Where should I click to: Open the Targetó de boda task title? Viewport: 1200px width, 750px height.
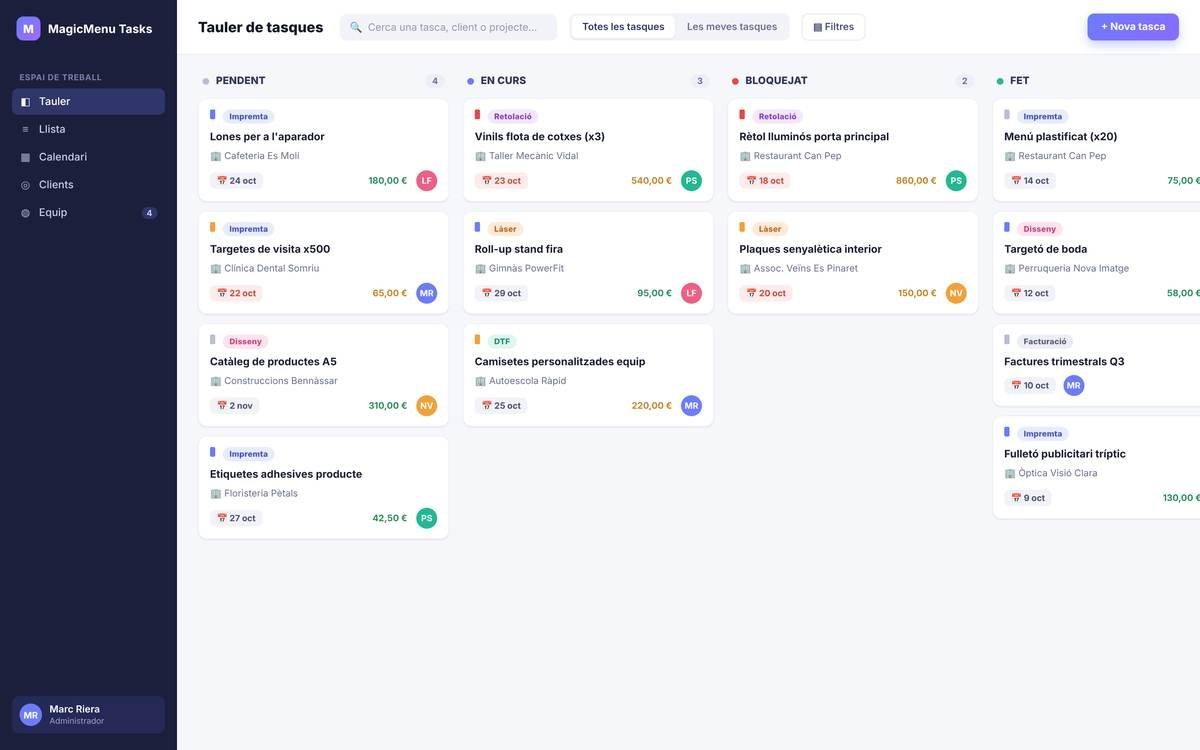tap(1046, 249)
